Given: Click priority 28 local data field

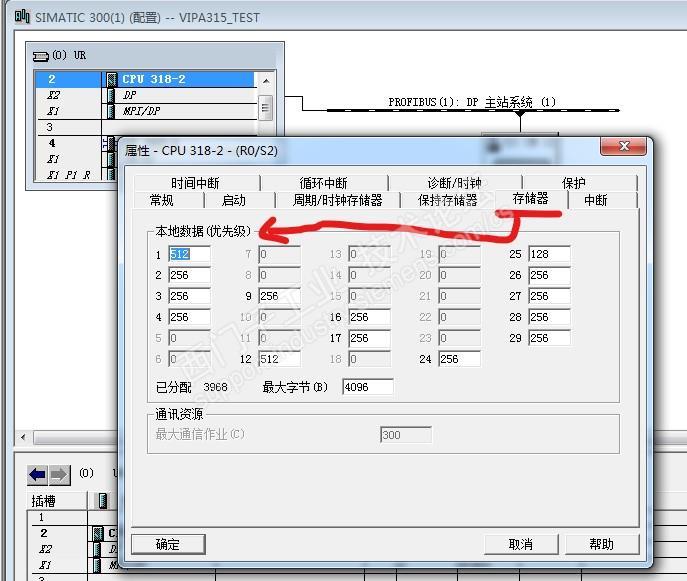Looking at the screenshot, I should [x=549, y=317].
